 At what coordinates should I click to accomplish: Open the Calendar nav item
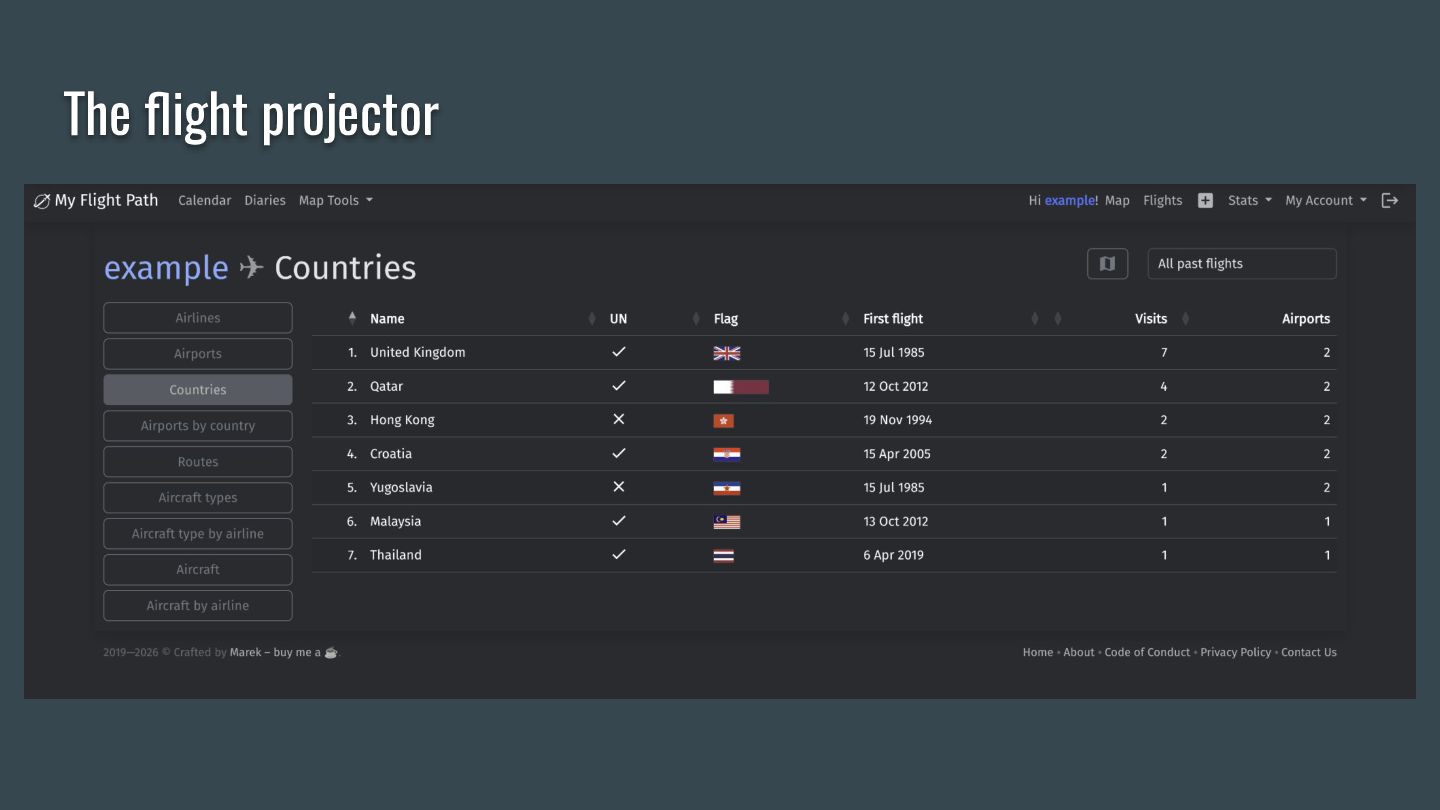(204, 200)
